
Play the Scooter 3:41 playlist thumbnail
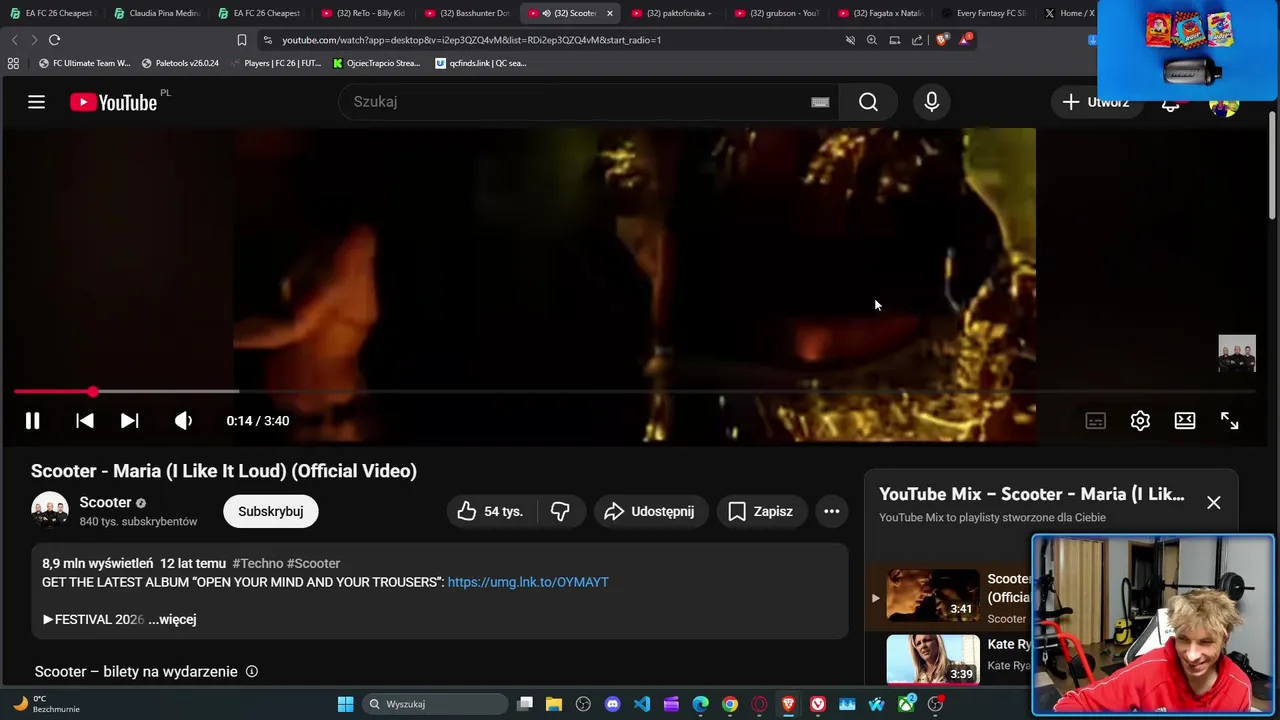933,595
